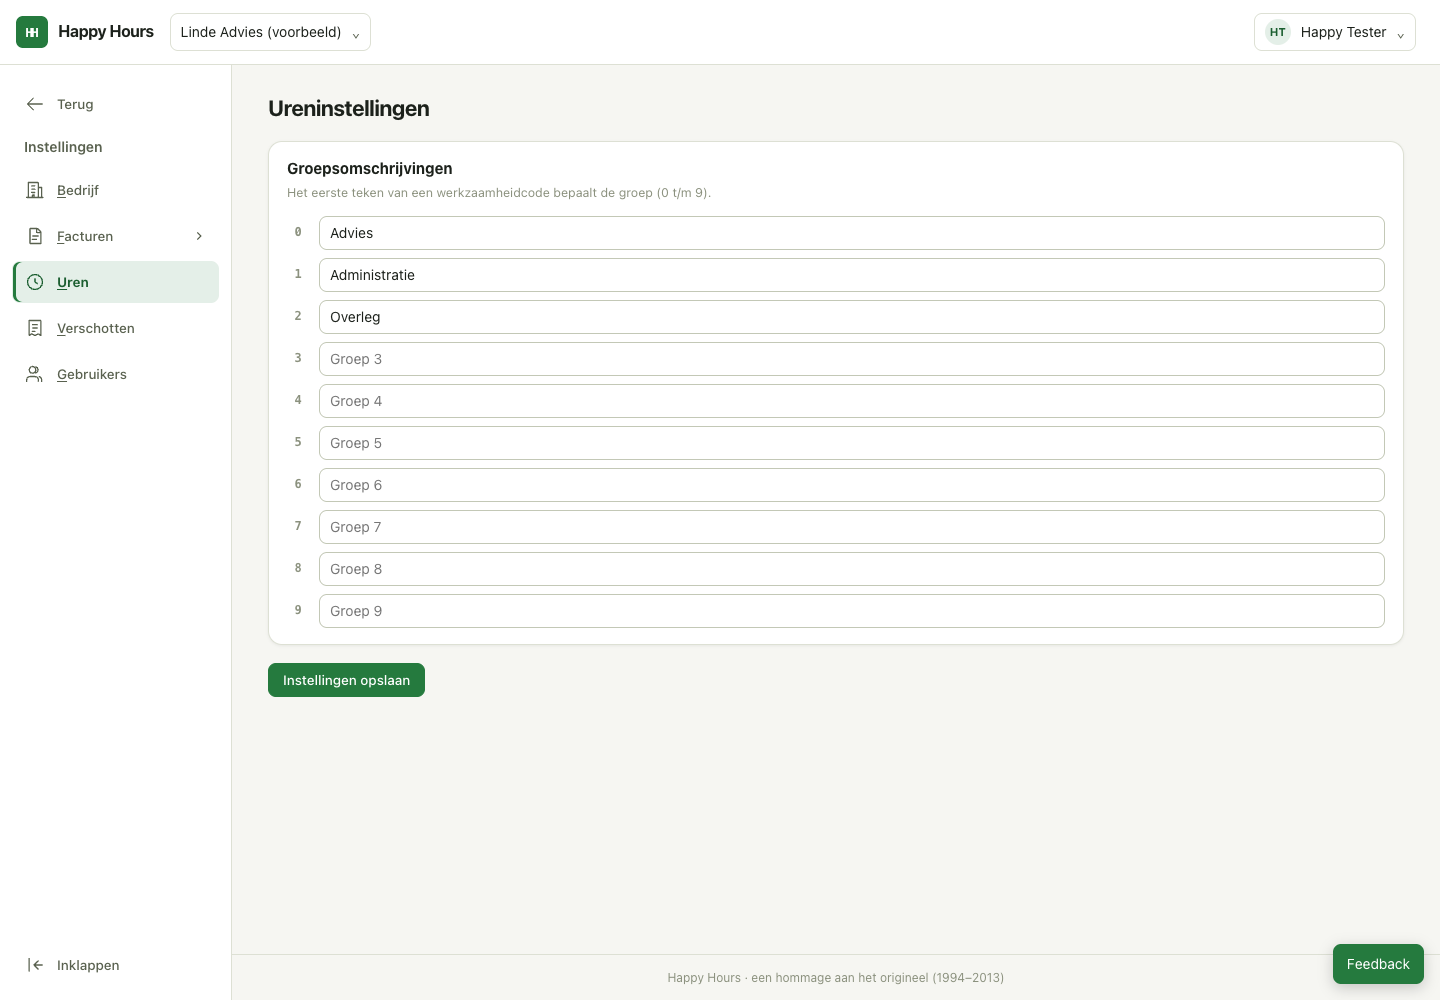Click the receipt icon next to Verschotten
Viewport: 1440px width, 1000px height.
tap(35, 328)
